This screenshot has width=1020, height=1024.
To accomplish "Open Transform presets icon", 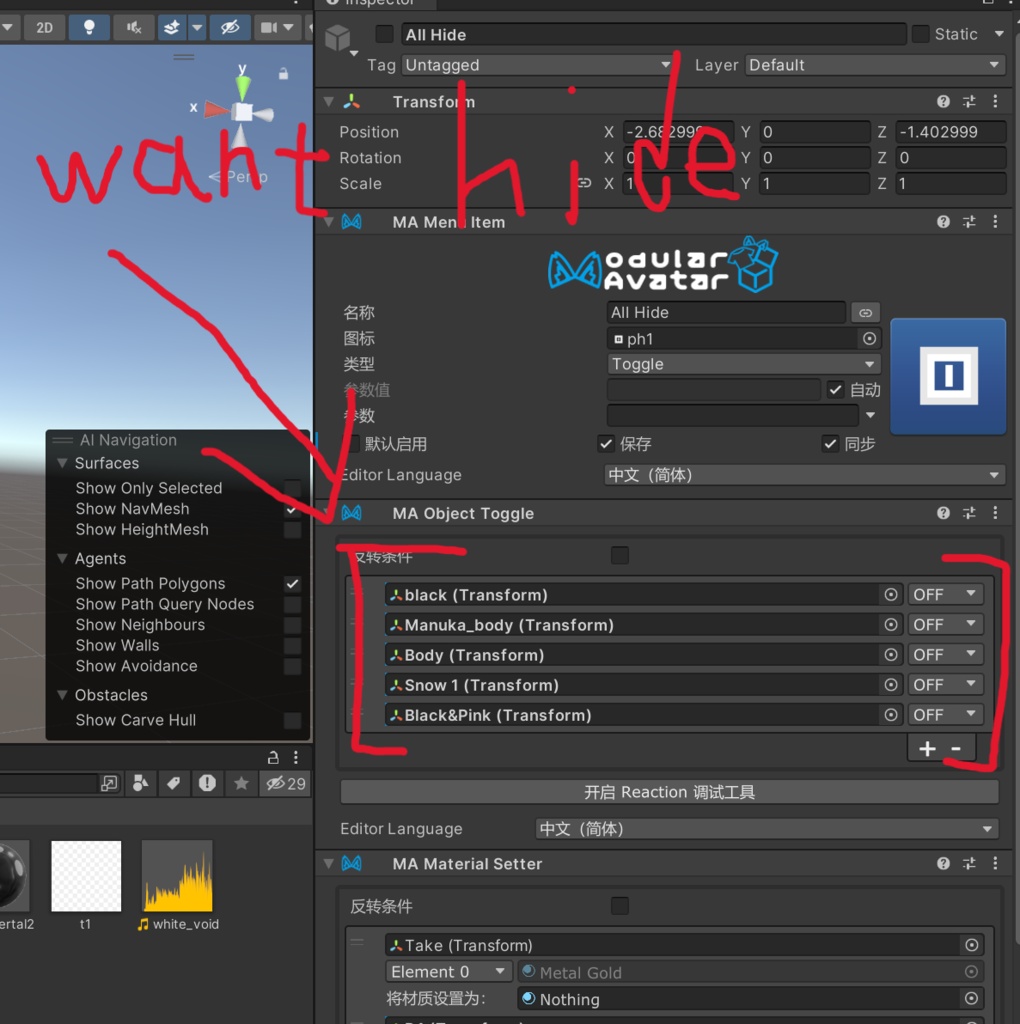I will tap(969, 101).
